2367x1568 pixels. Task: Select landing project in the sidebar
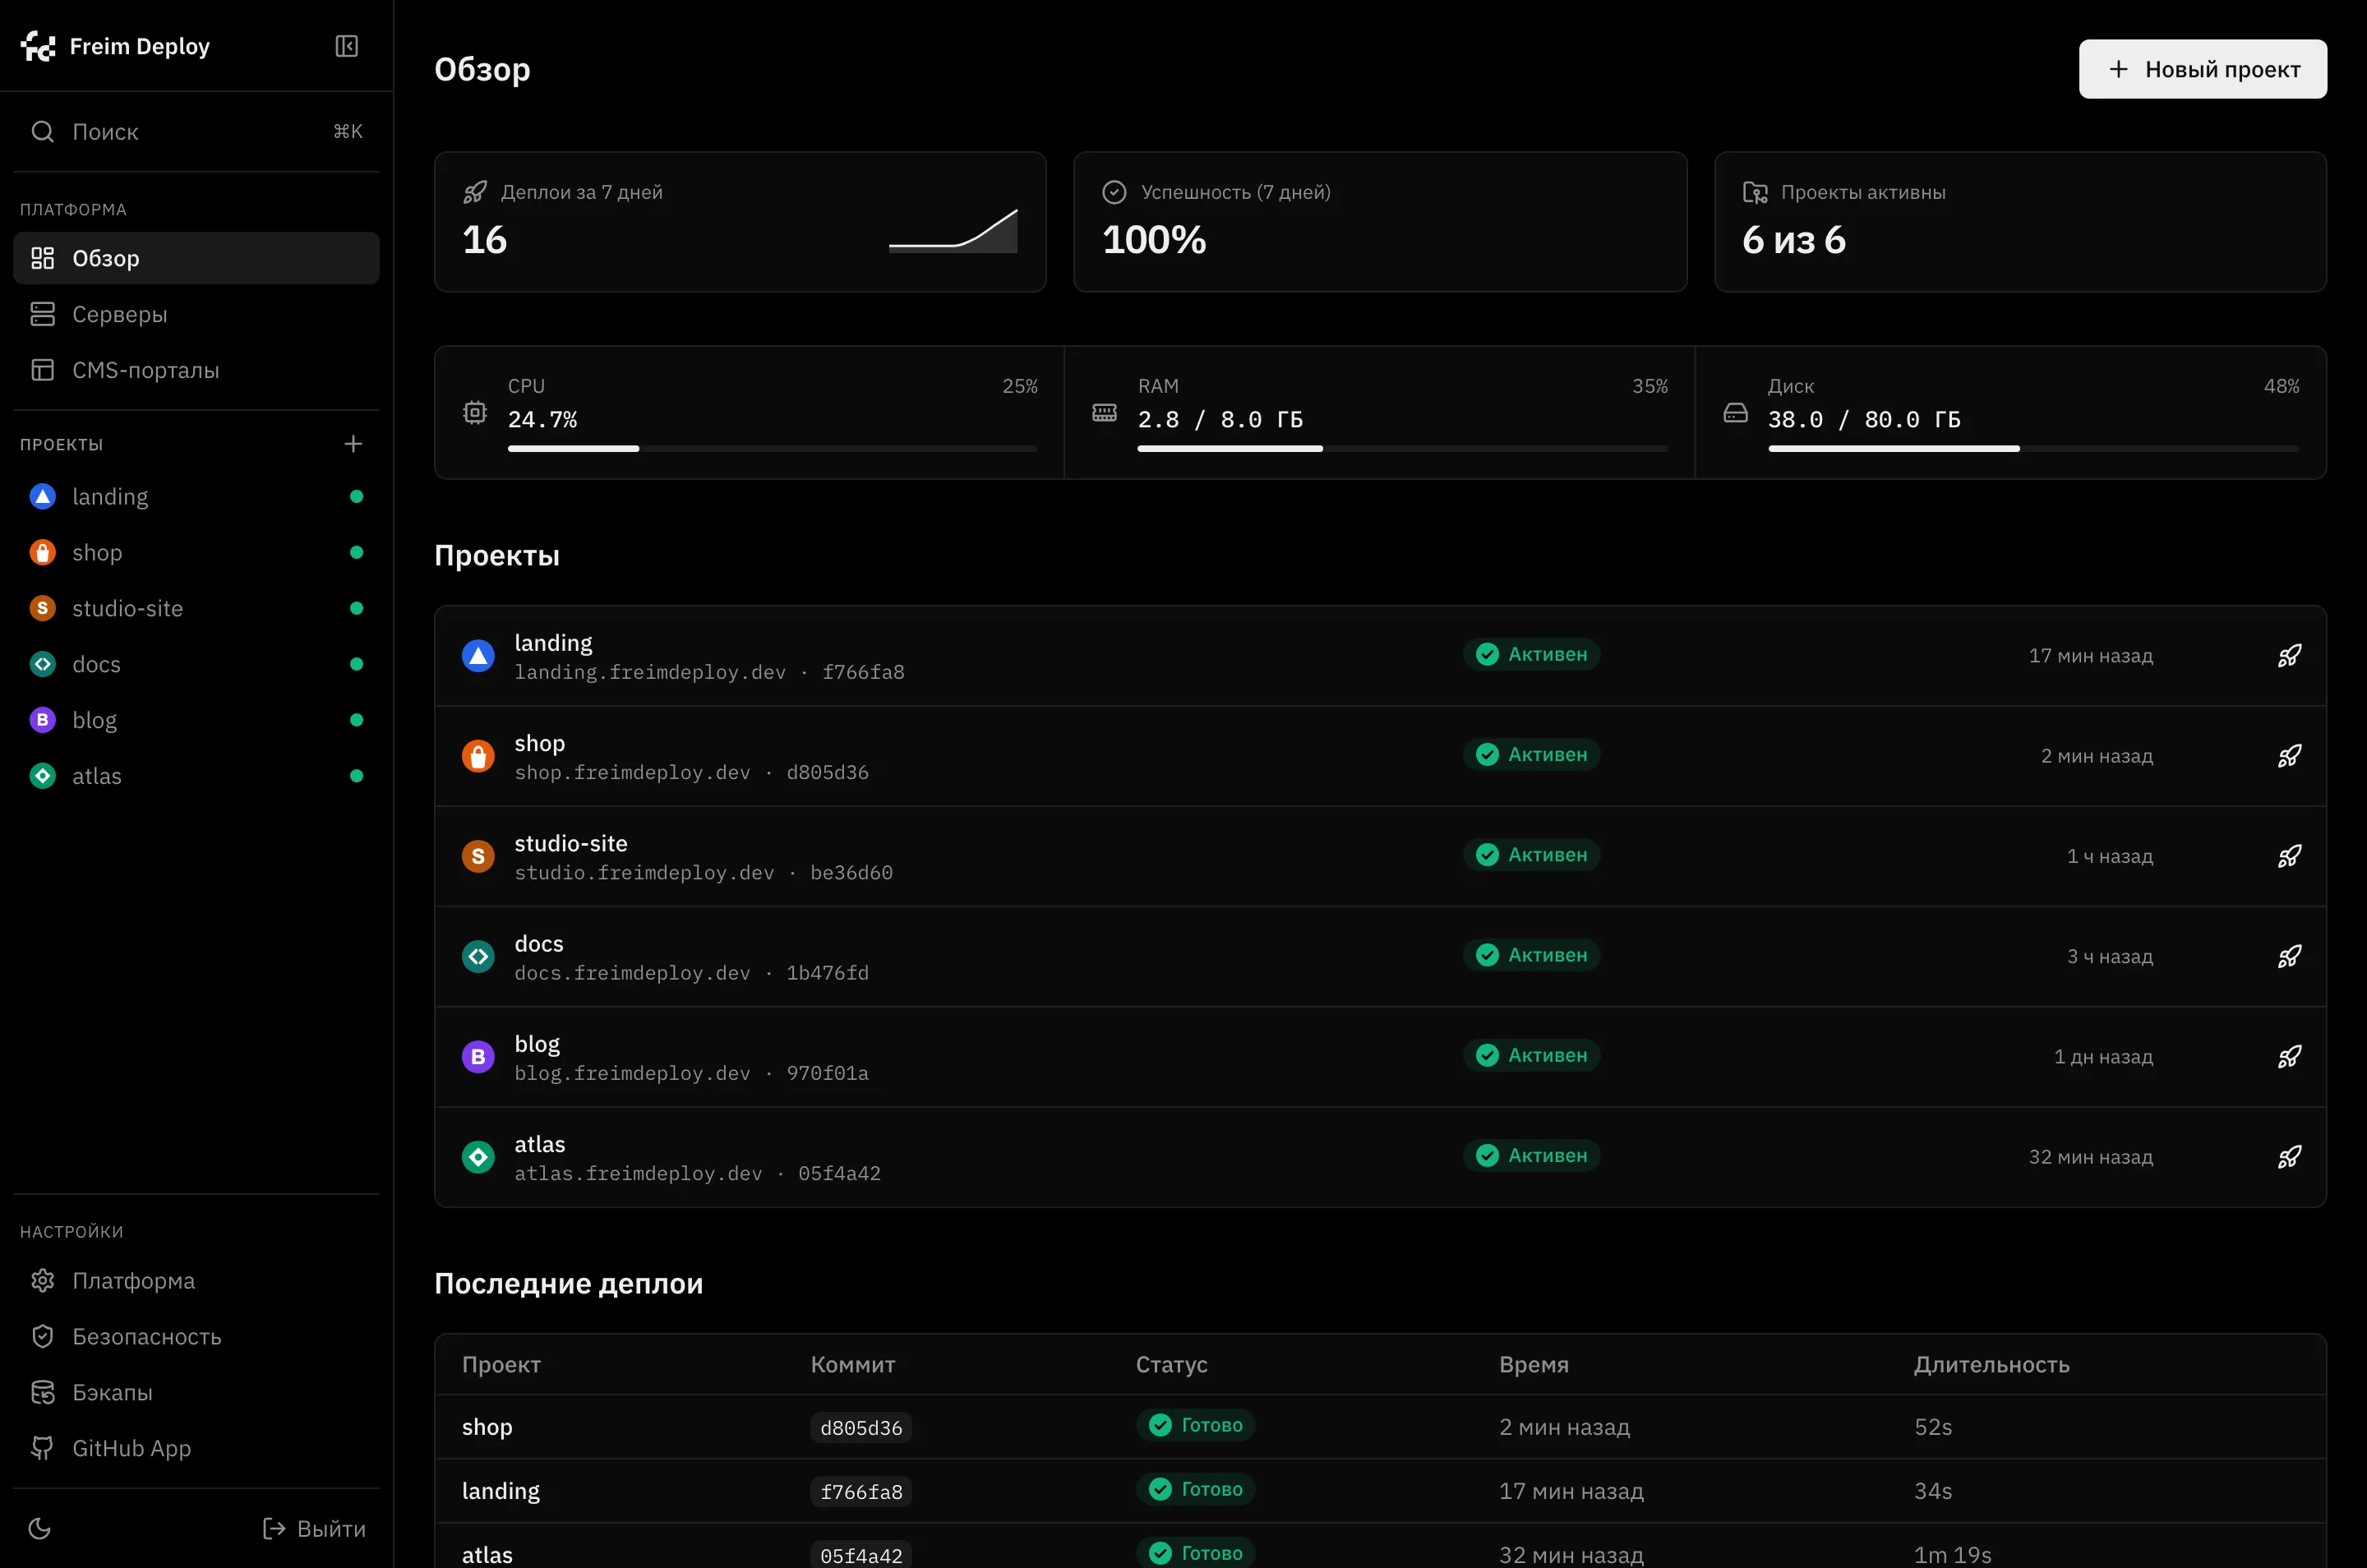(x=196, y=496)
